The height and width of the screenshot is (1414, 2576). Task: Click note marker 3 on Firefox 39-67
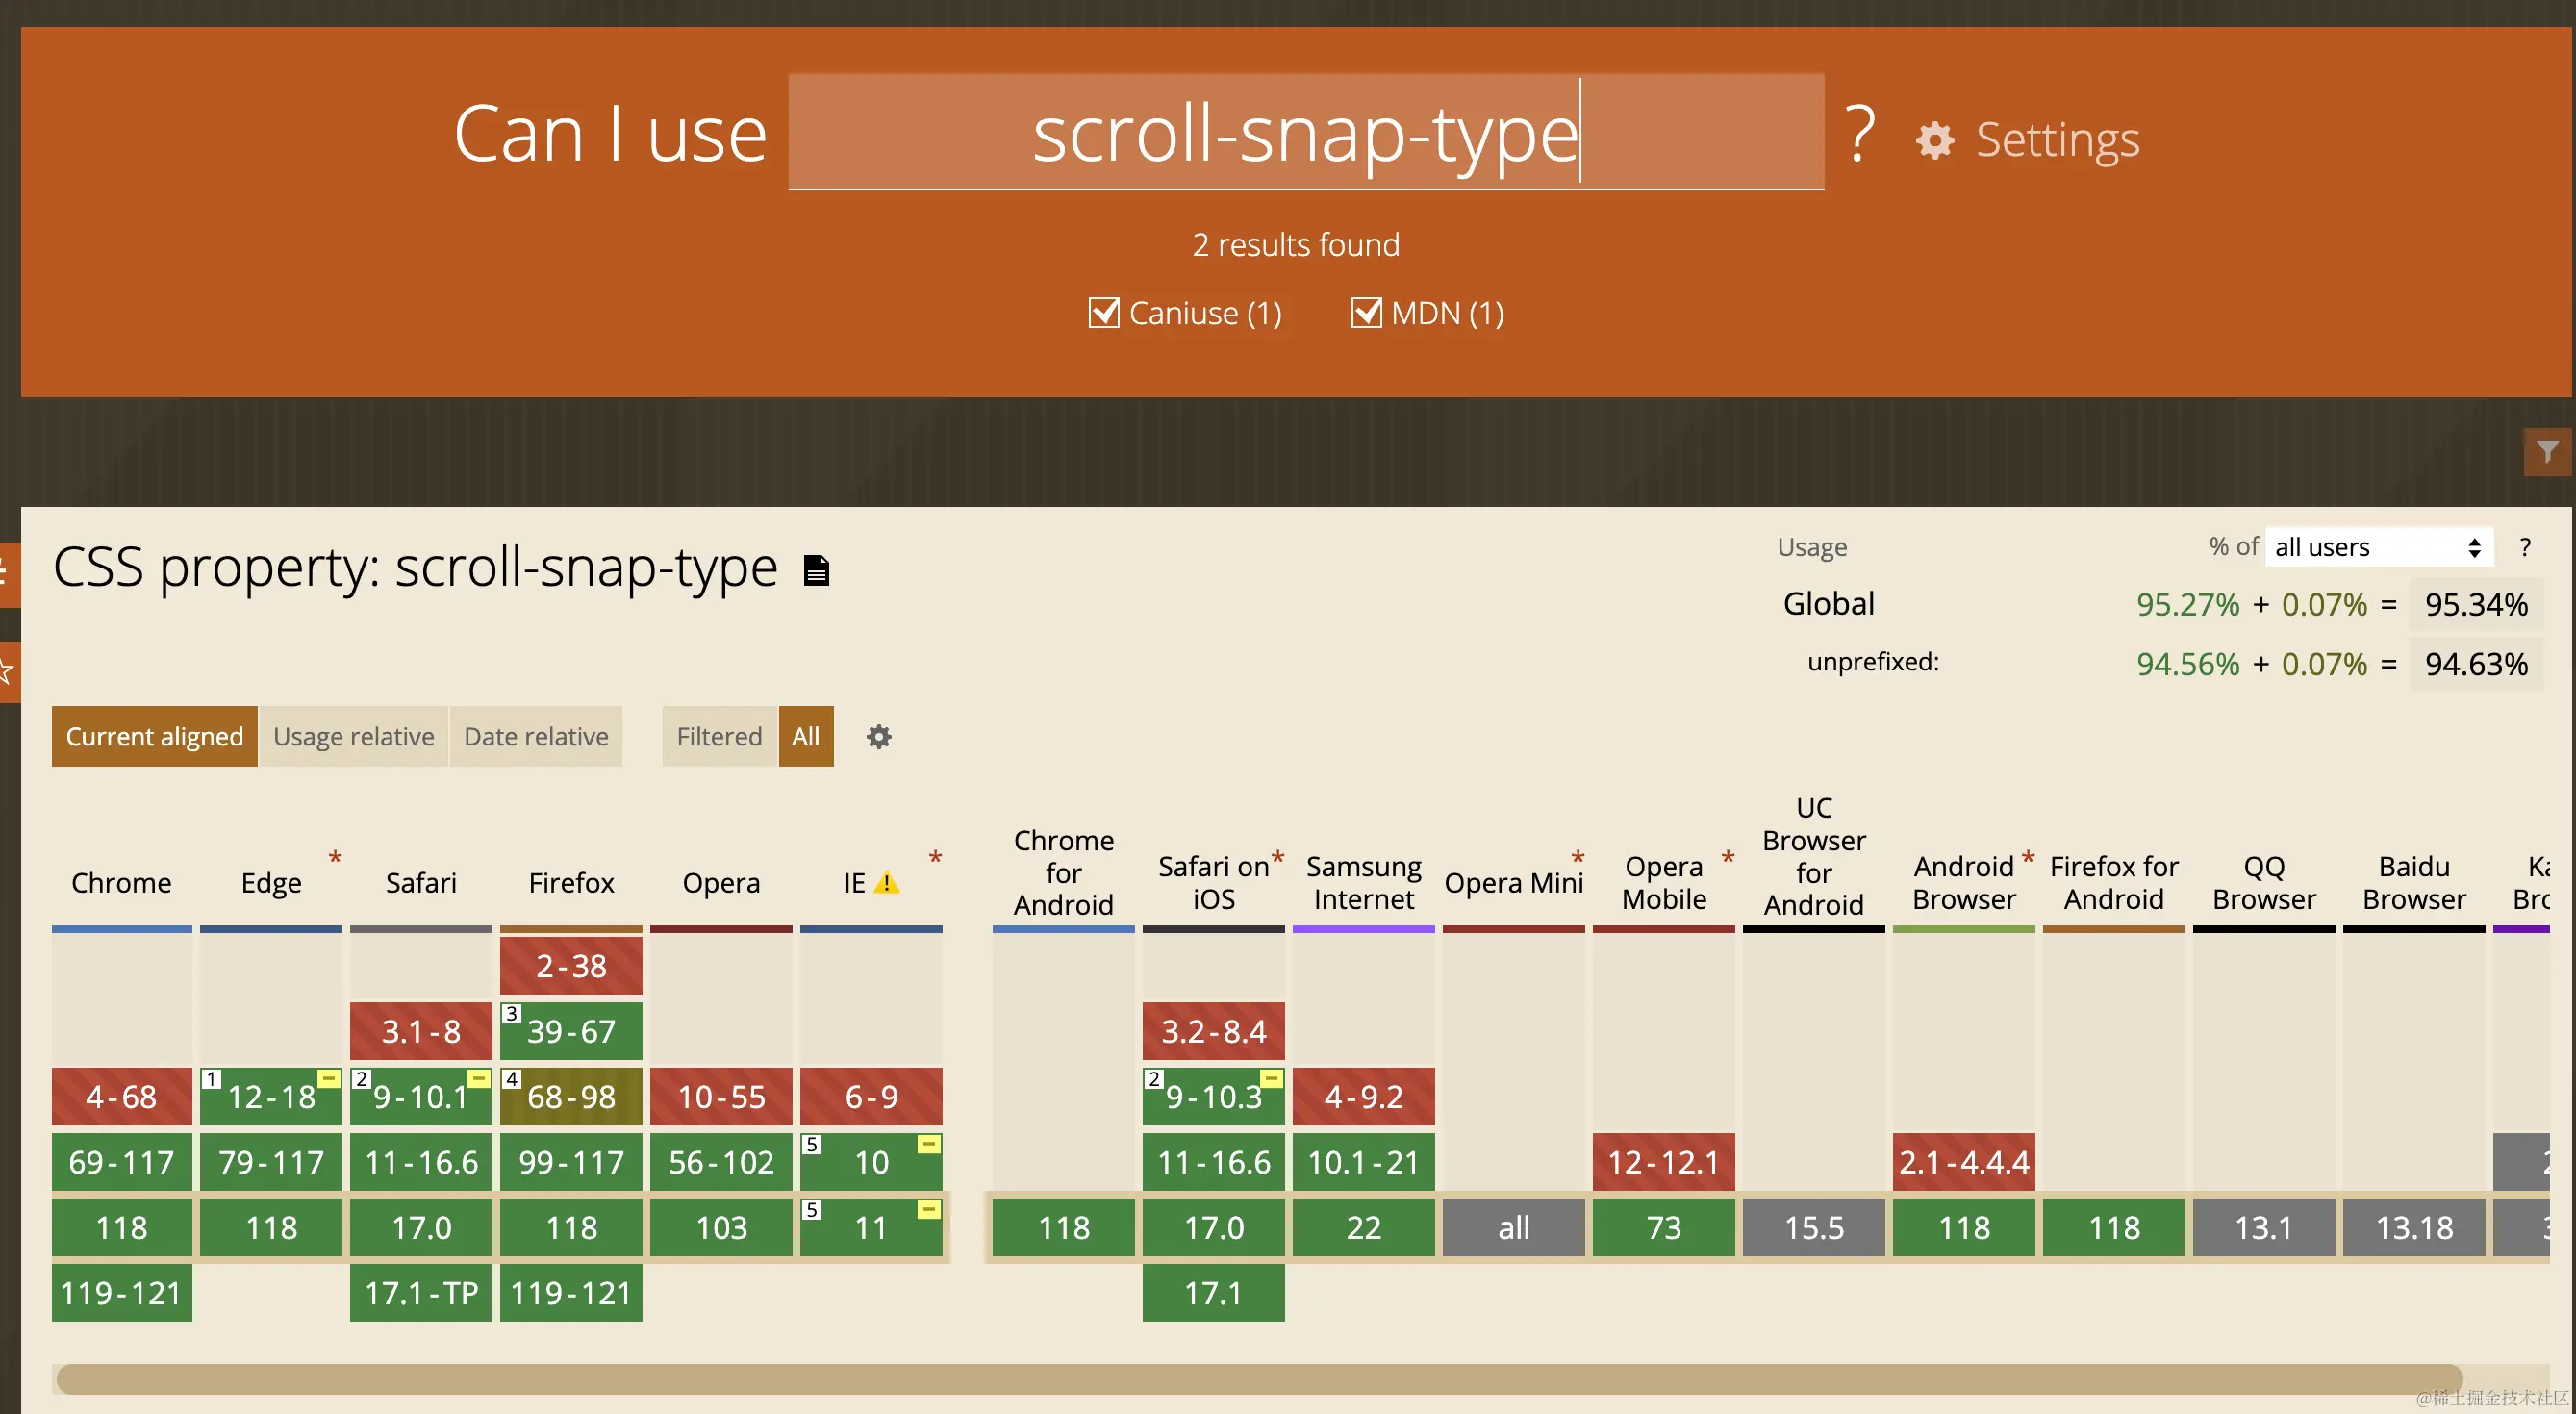pos(511,1014)
